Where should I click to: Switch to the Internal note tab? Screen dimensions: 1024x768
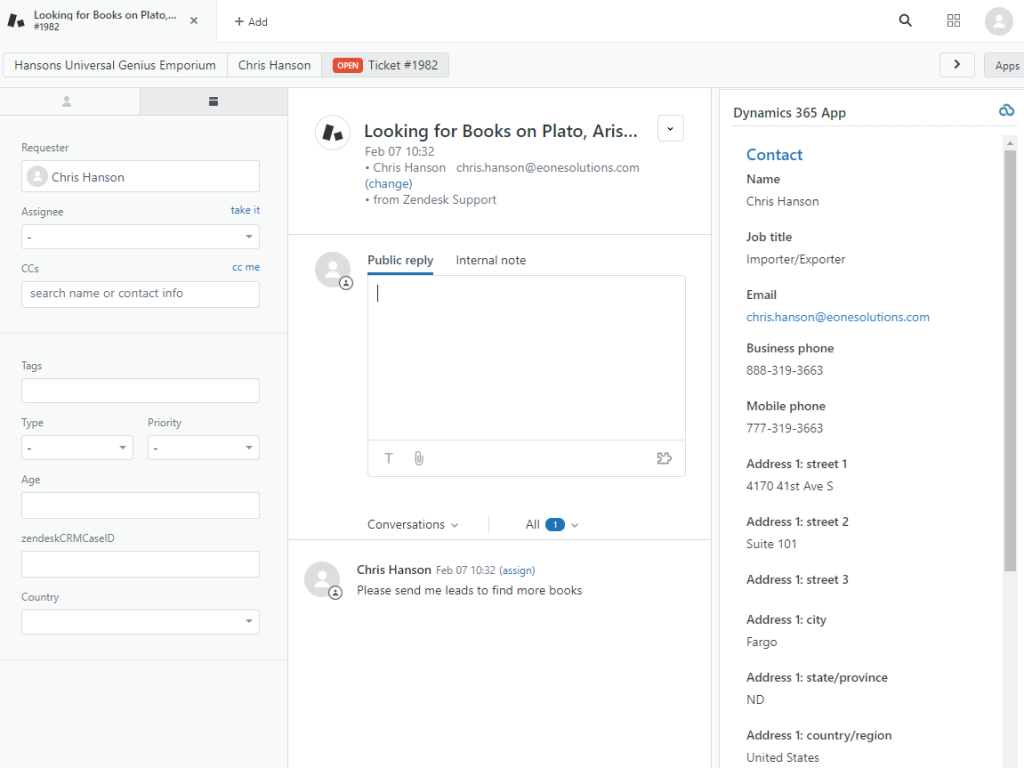[x=490, y=260]
